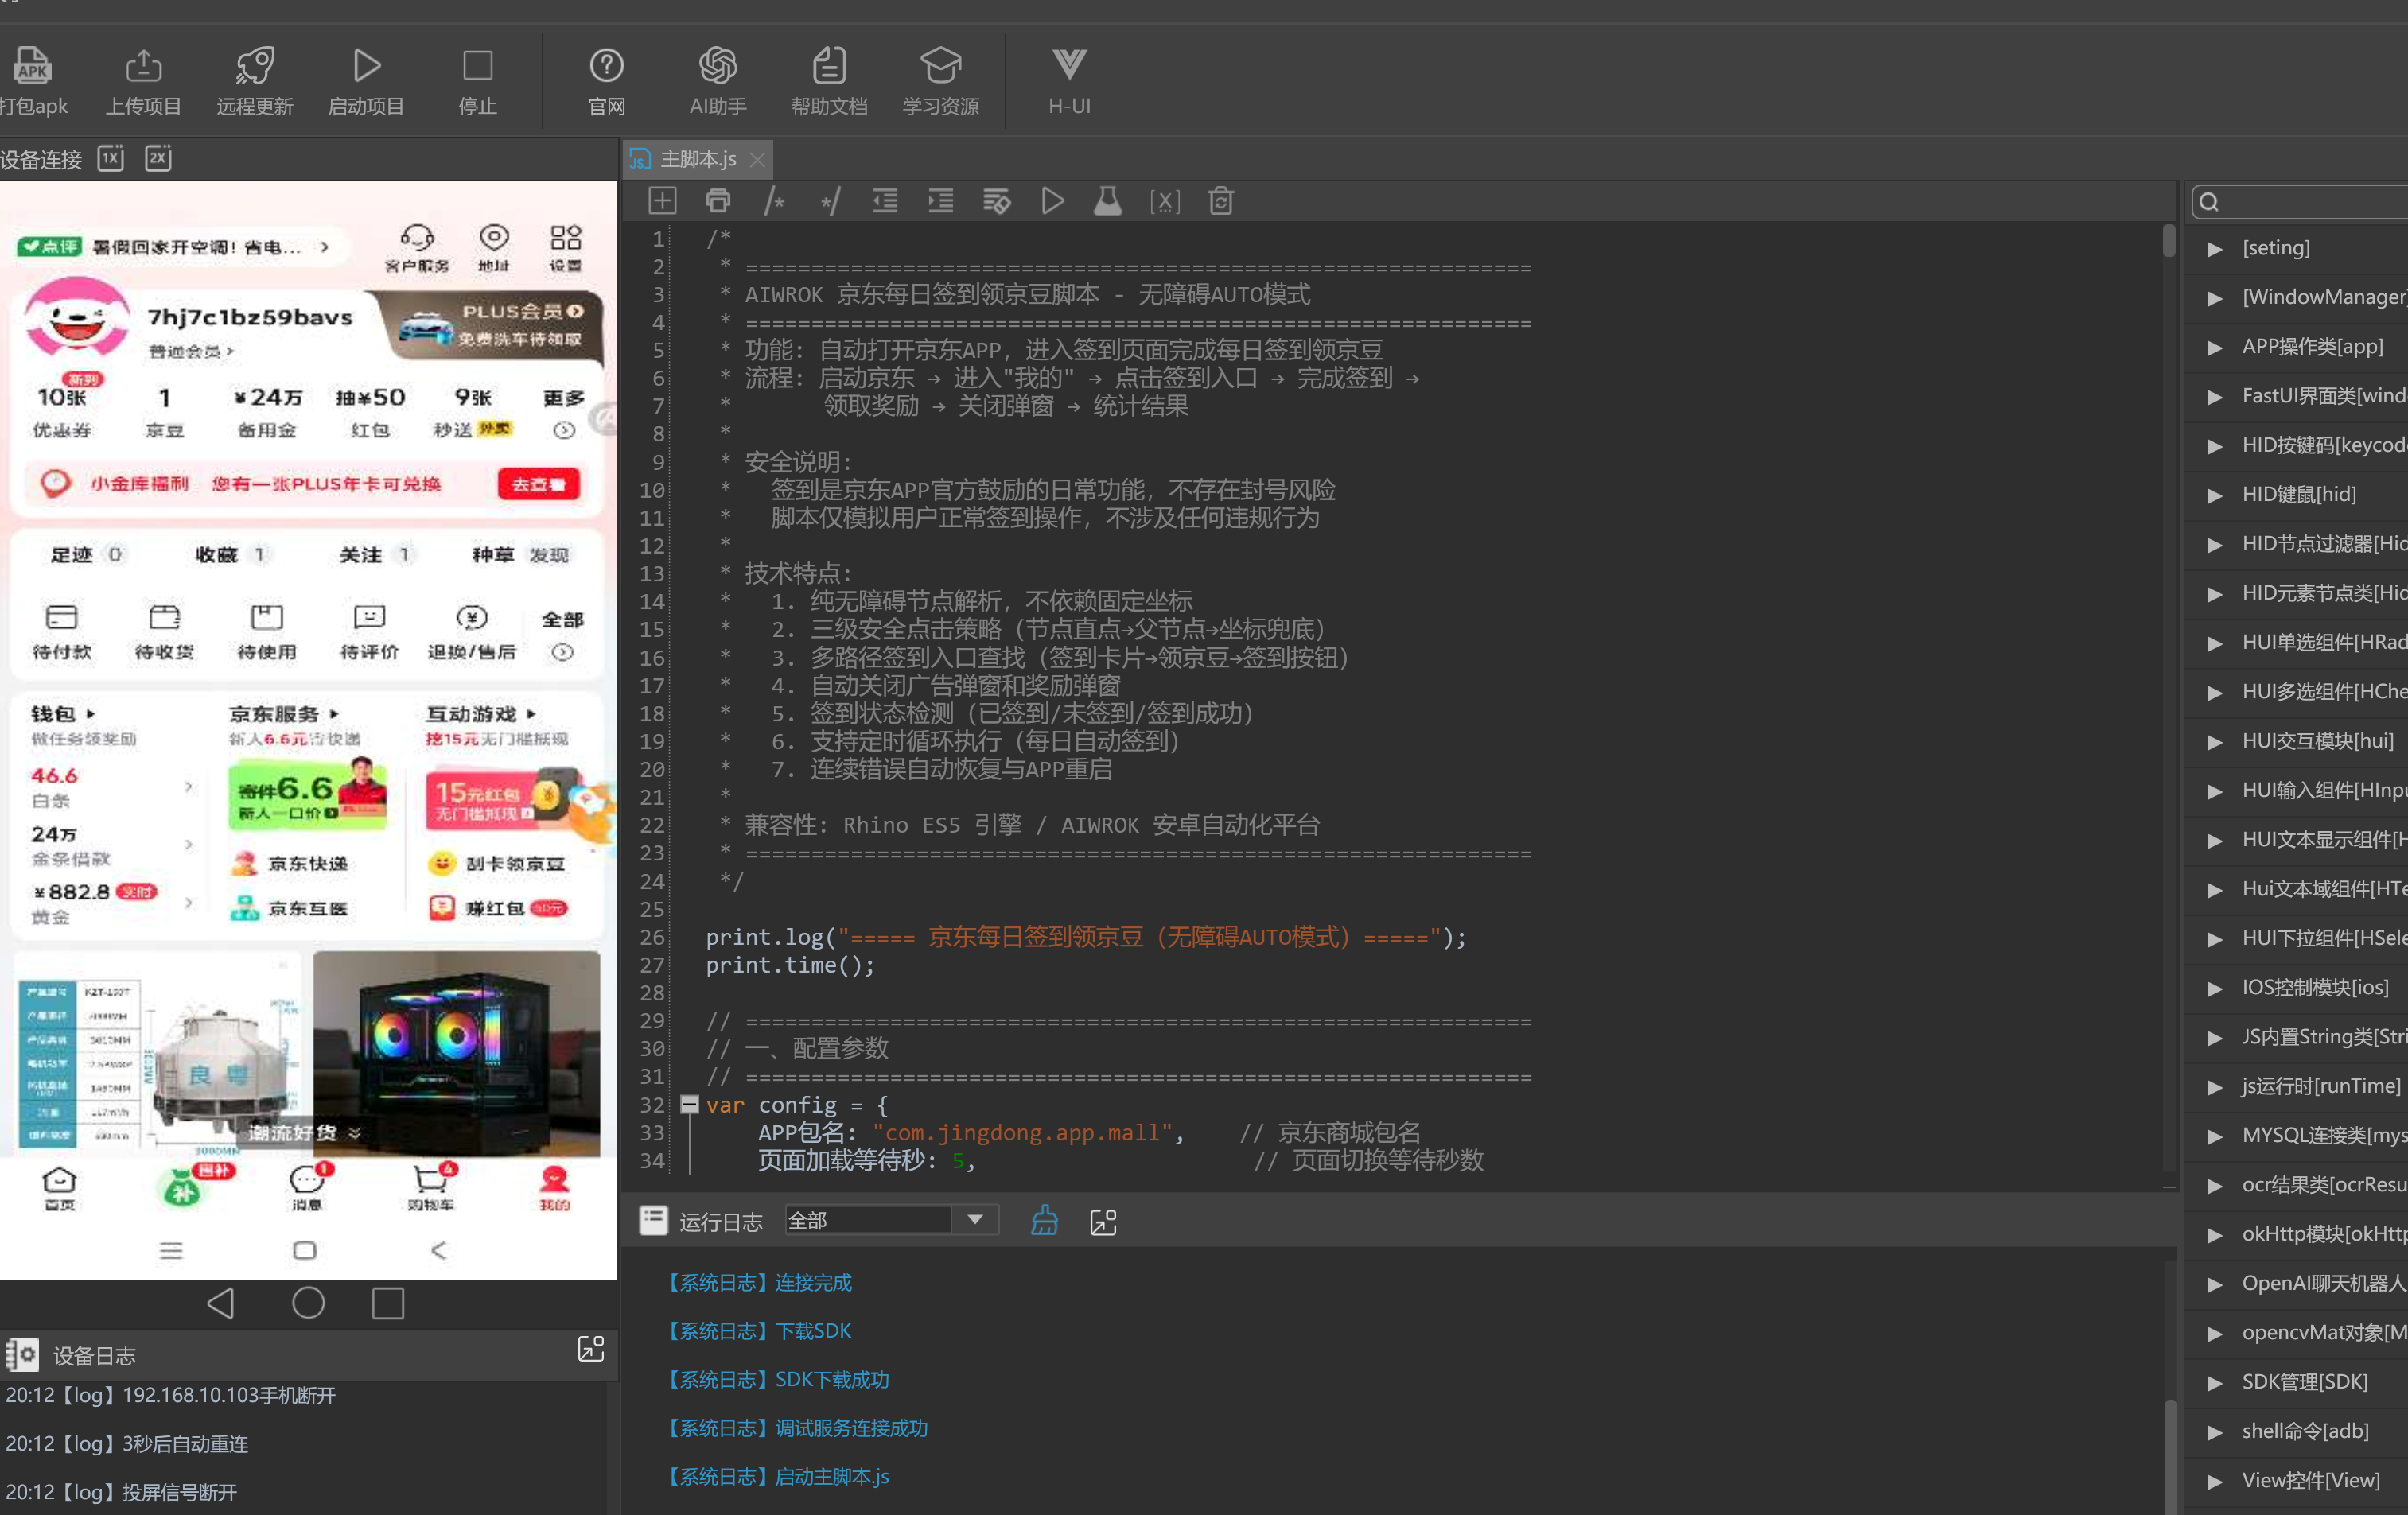The image size is (2408, 1515).
Task: Click the add new file plus icon
Action: 662,201
